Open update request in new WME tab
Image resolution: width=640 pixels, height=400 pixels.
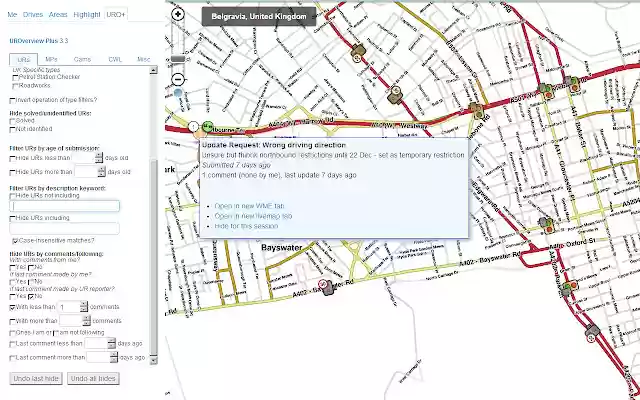249,206
